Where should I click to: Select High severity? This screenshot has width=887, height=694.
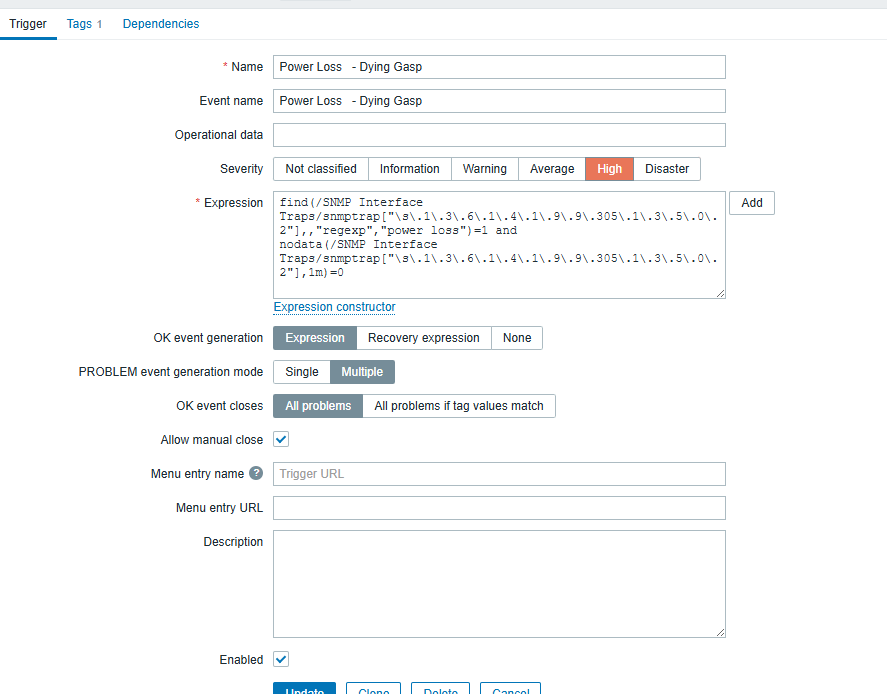pyautogui.click(x=609, y=169)
